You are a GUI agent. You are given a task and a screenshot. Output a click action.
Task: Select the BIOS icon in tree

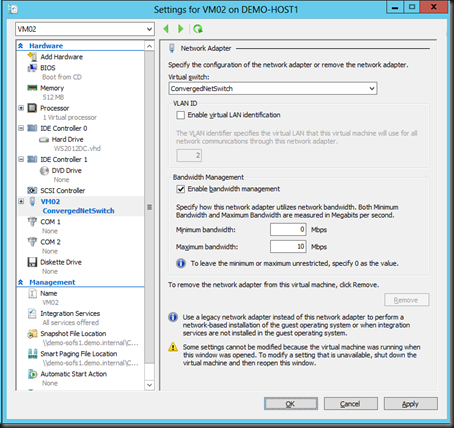tap(32, 68)
